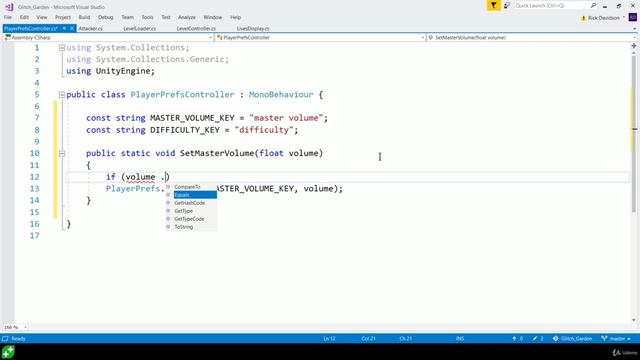640x360 pixels.
Task: Open the Debug menu
Action: click(x=105, y=17)
